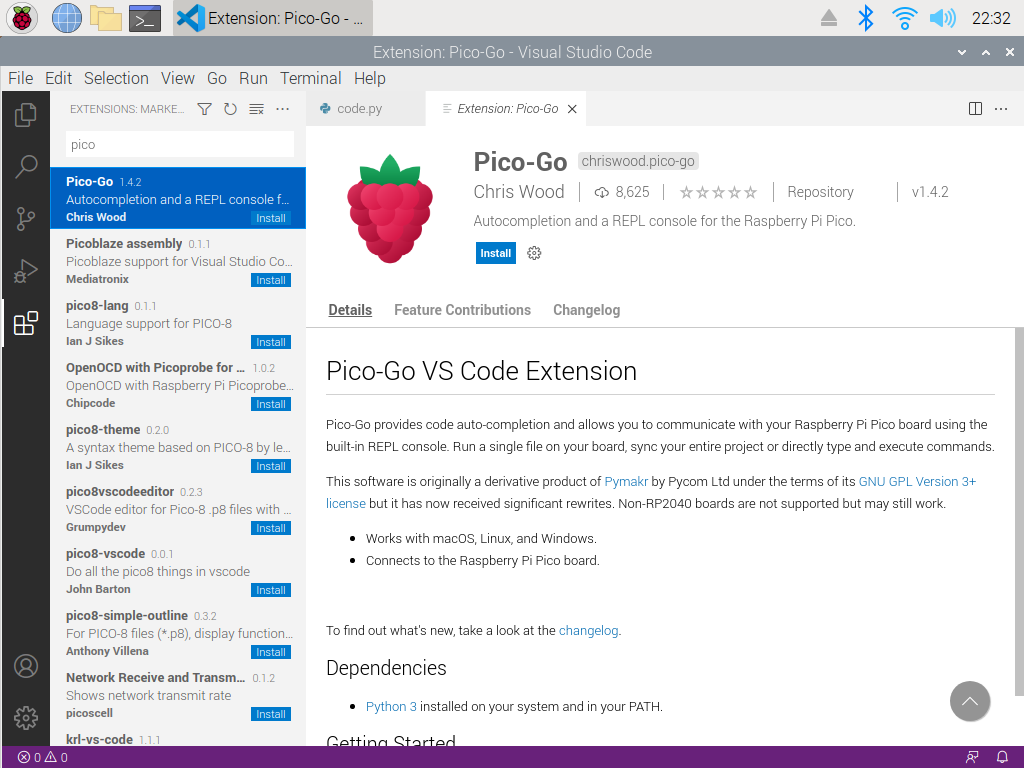Open the Edit menu
The width and height of the screenshot is (1024, 768).
click(58, 78)
